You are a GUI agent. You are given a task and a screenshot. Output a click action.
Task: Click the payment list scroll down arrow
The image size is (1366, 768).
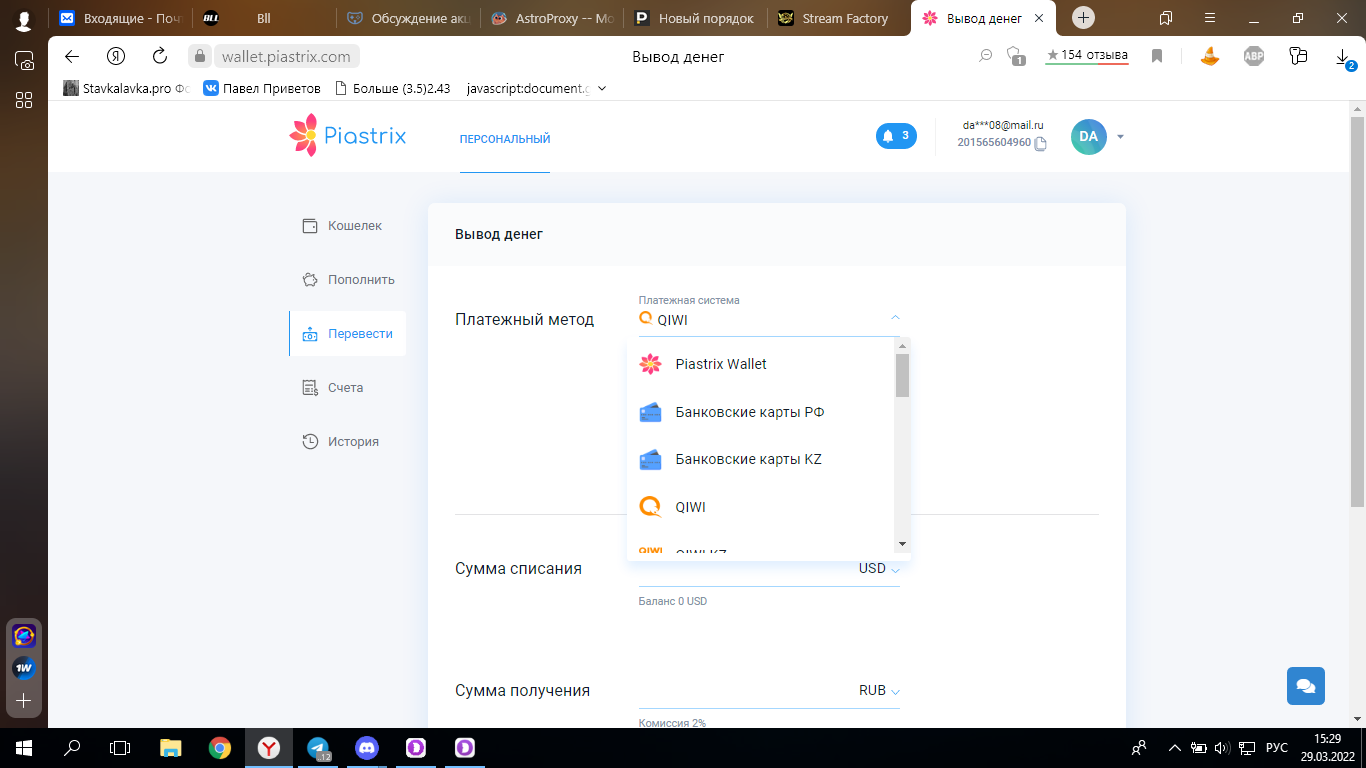[x=902, y=544]
